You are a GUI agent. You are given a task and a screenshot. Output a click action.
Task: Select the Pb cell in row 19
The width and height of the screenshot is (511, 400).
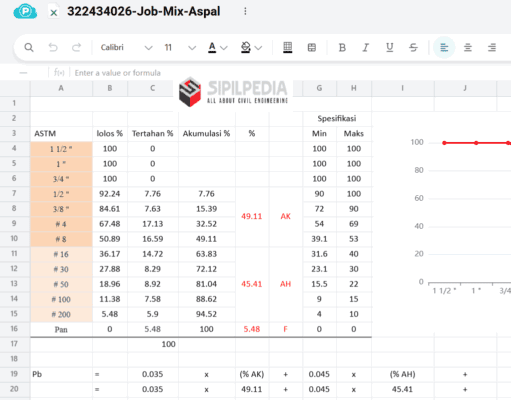[x=61, y=374]
